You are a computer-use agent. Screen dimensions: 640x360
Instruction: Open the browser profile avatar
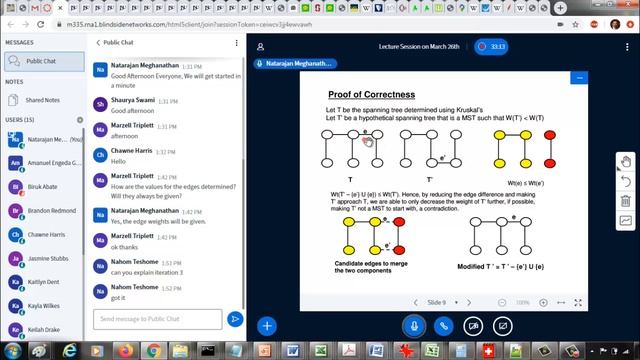click(615, 24)
